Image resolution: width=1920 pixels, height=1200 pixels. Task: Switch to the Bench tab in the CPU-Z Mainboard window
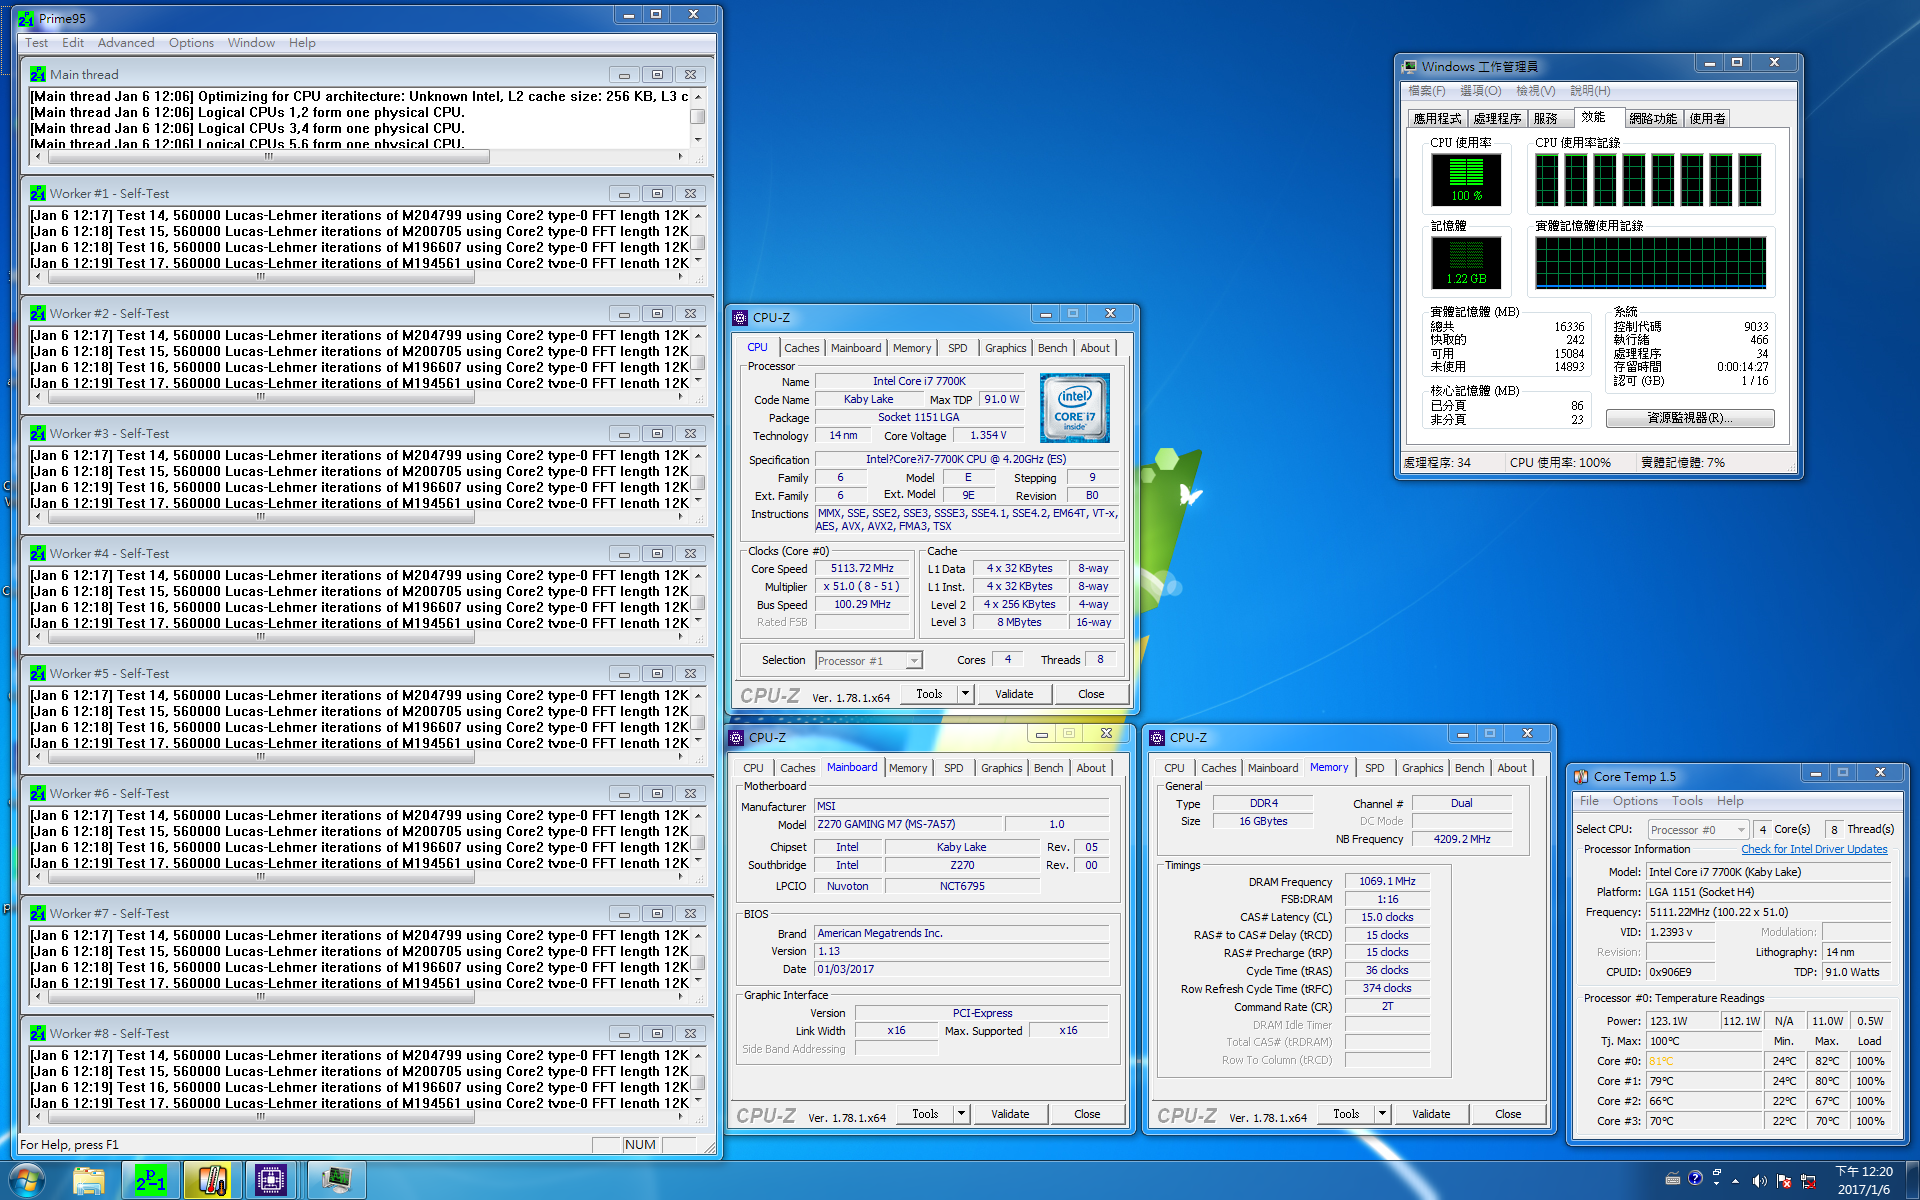[1048, 768]
